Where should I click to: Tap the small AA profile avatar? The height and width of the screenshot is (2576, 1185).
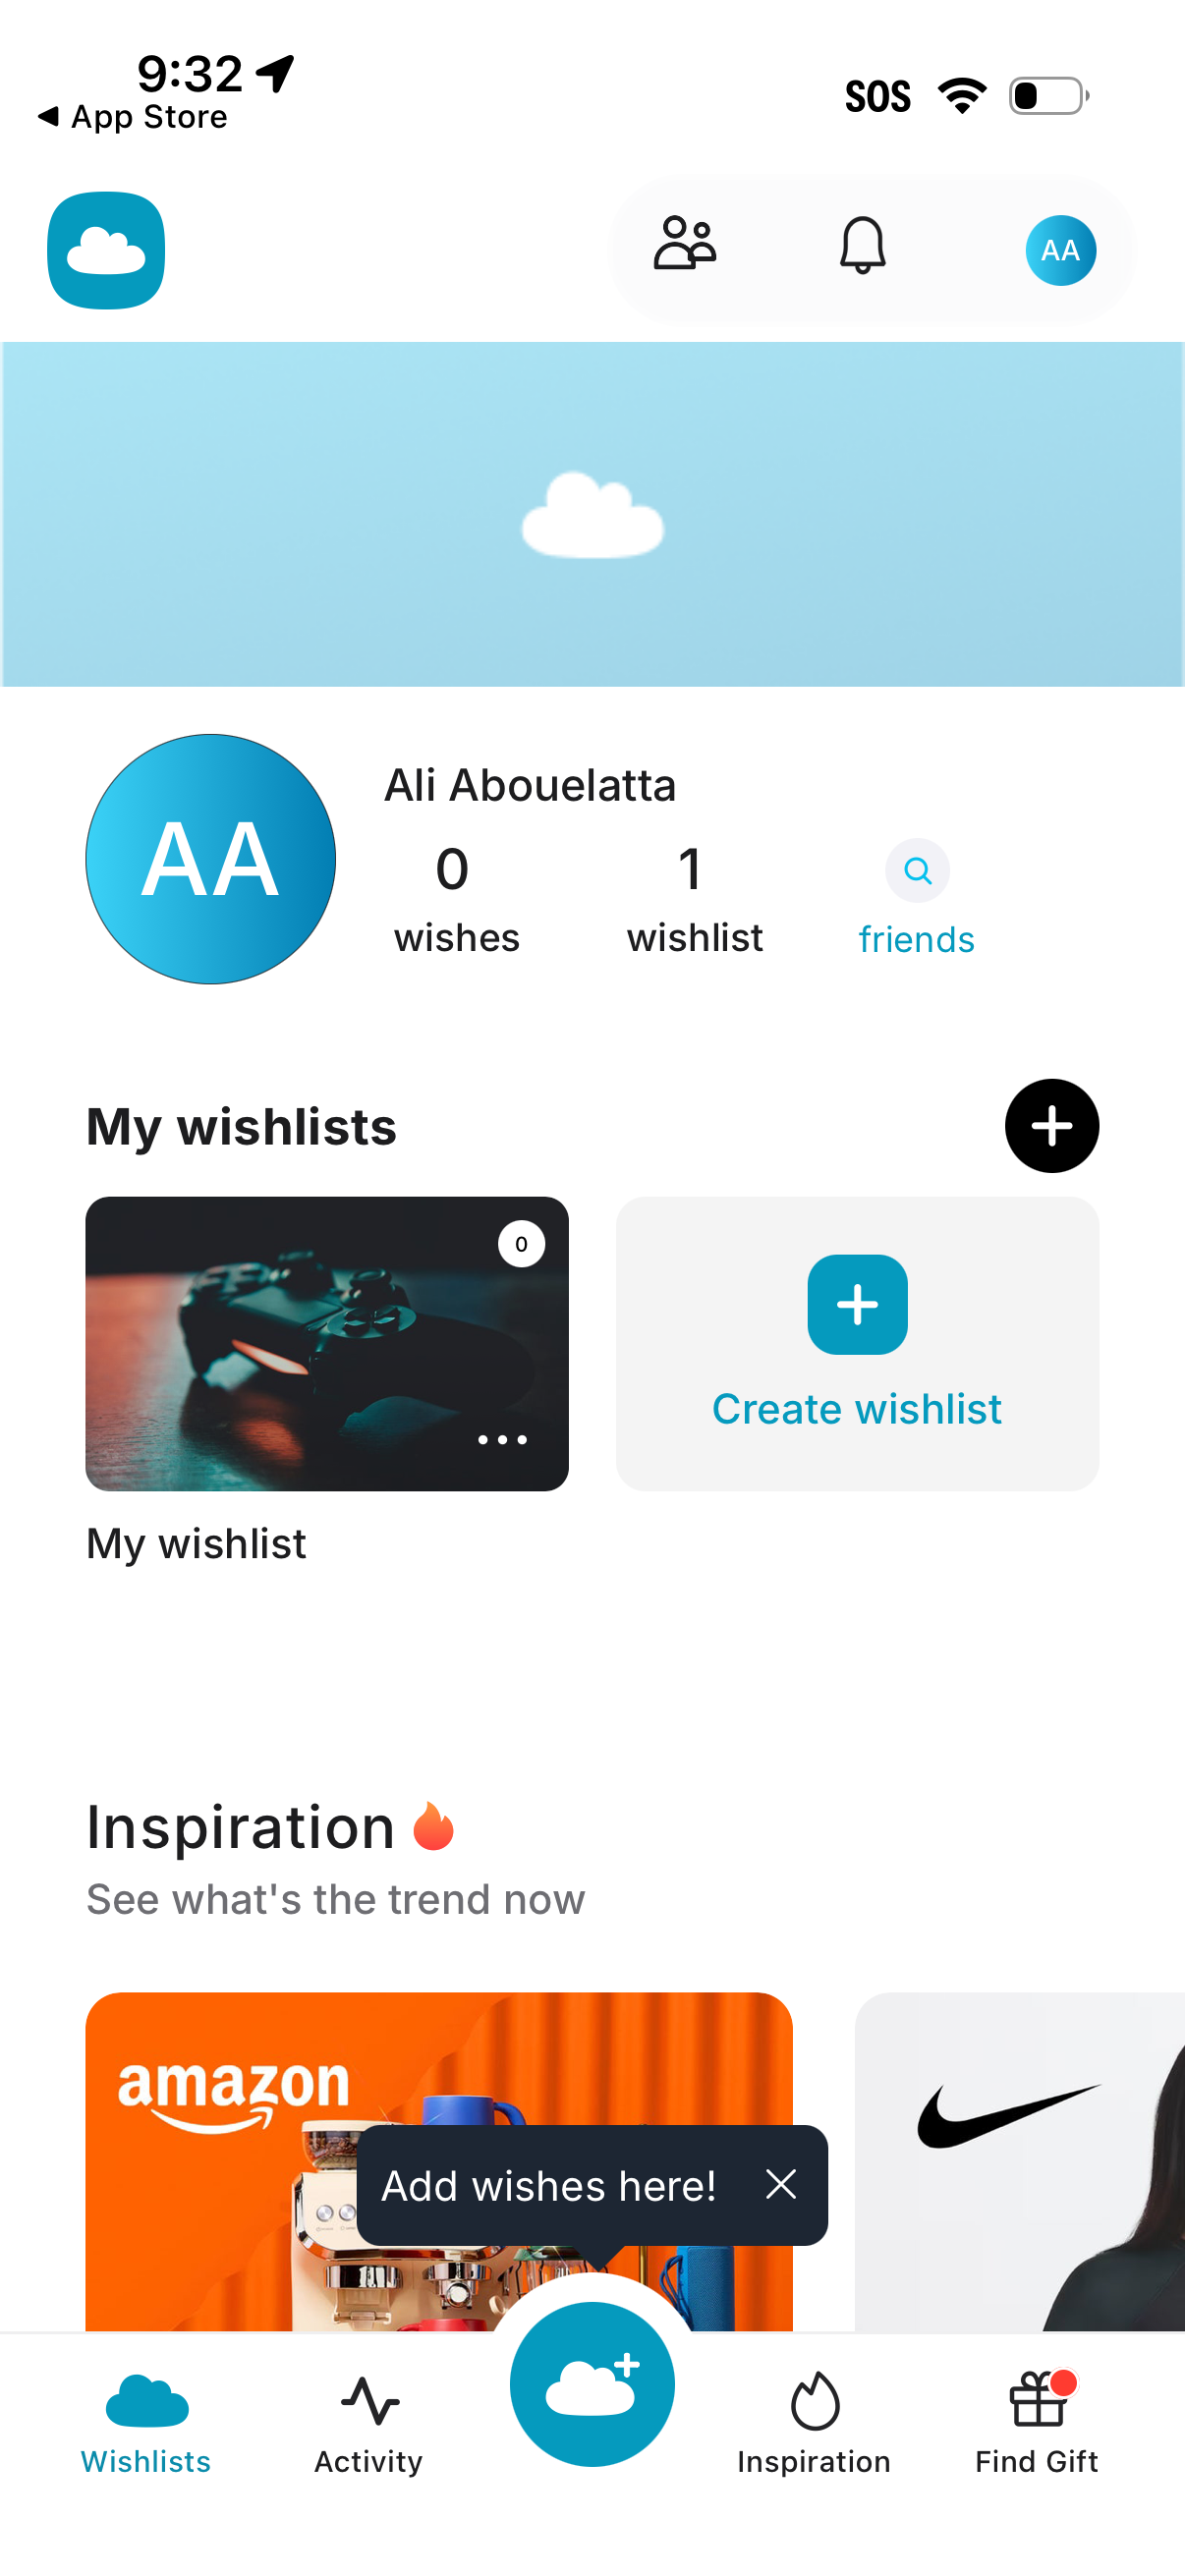1060,250
